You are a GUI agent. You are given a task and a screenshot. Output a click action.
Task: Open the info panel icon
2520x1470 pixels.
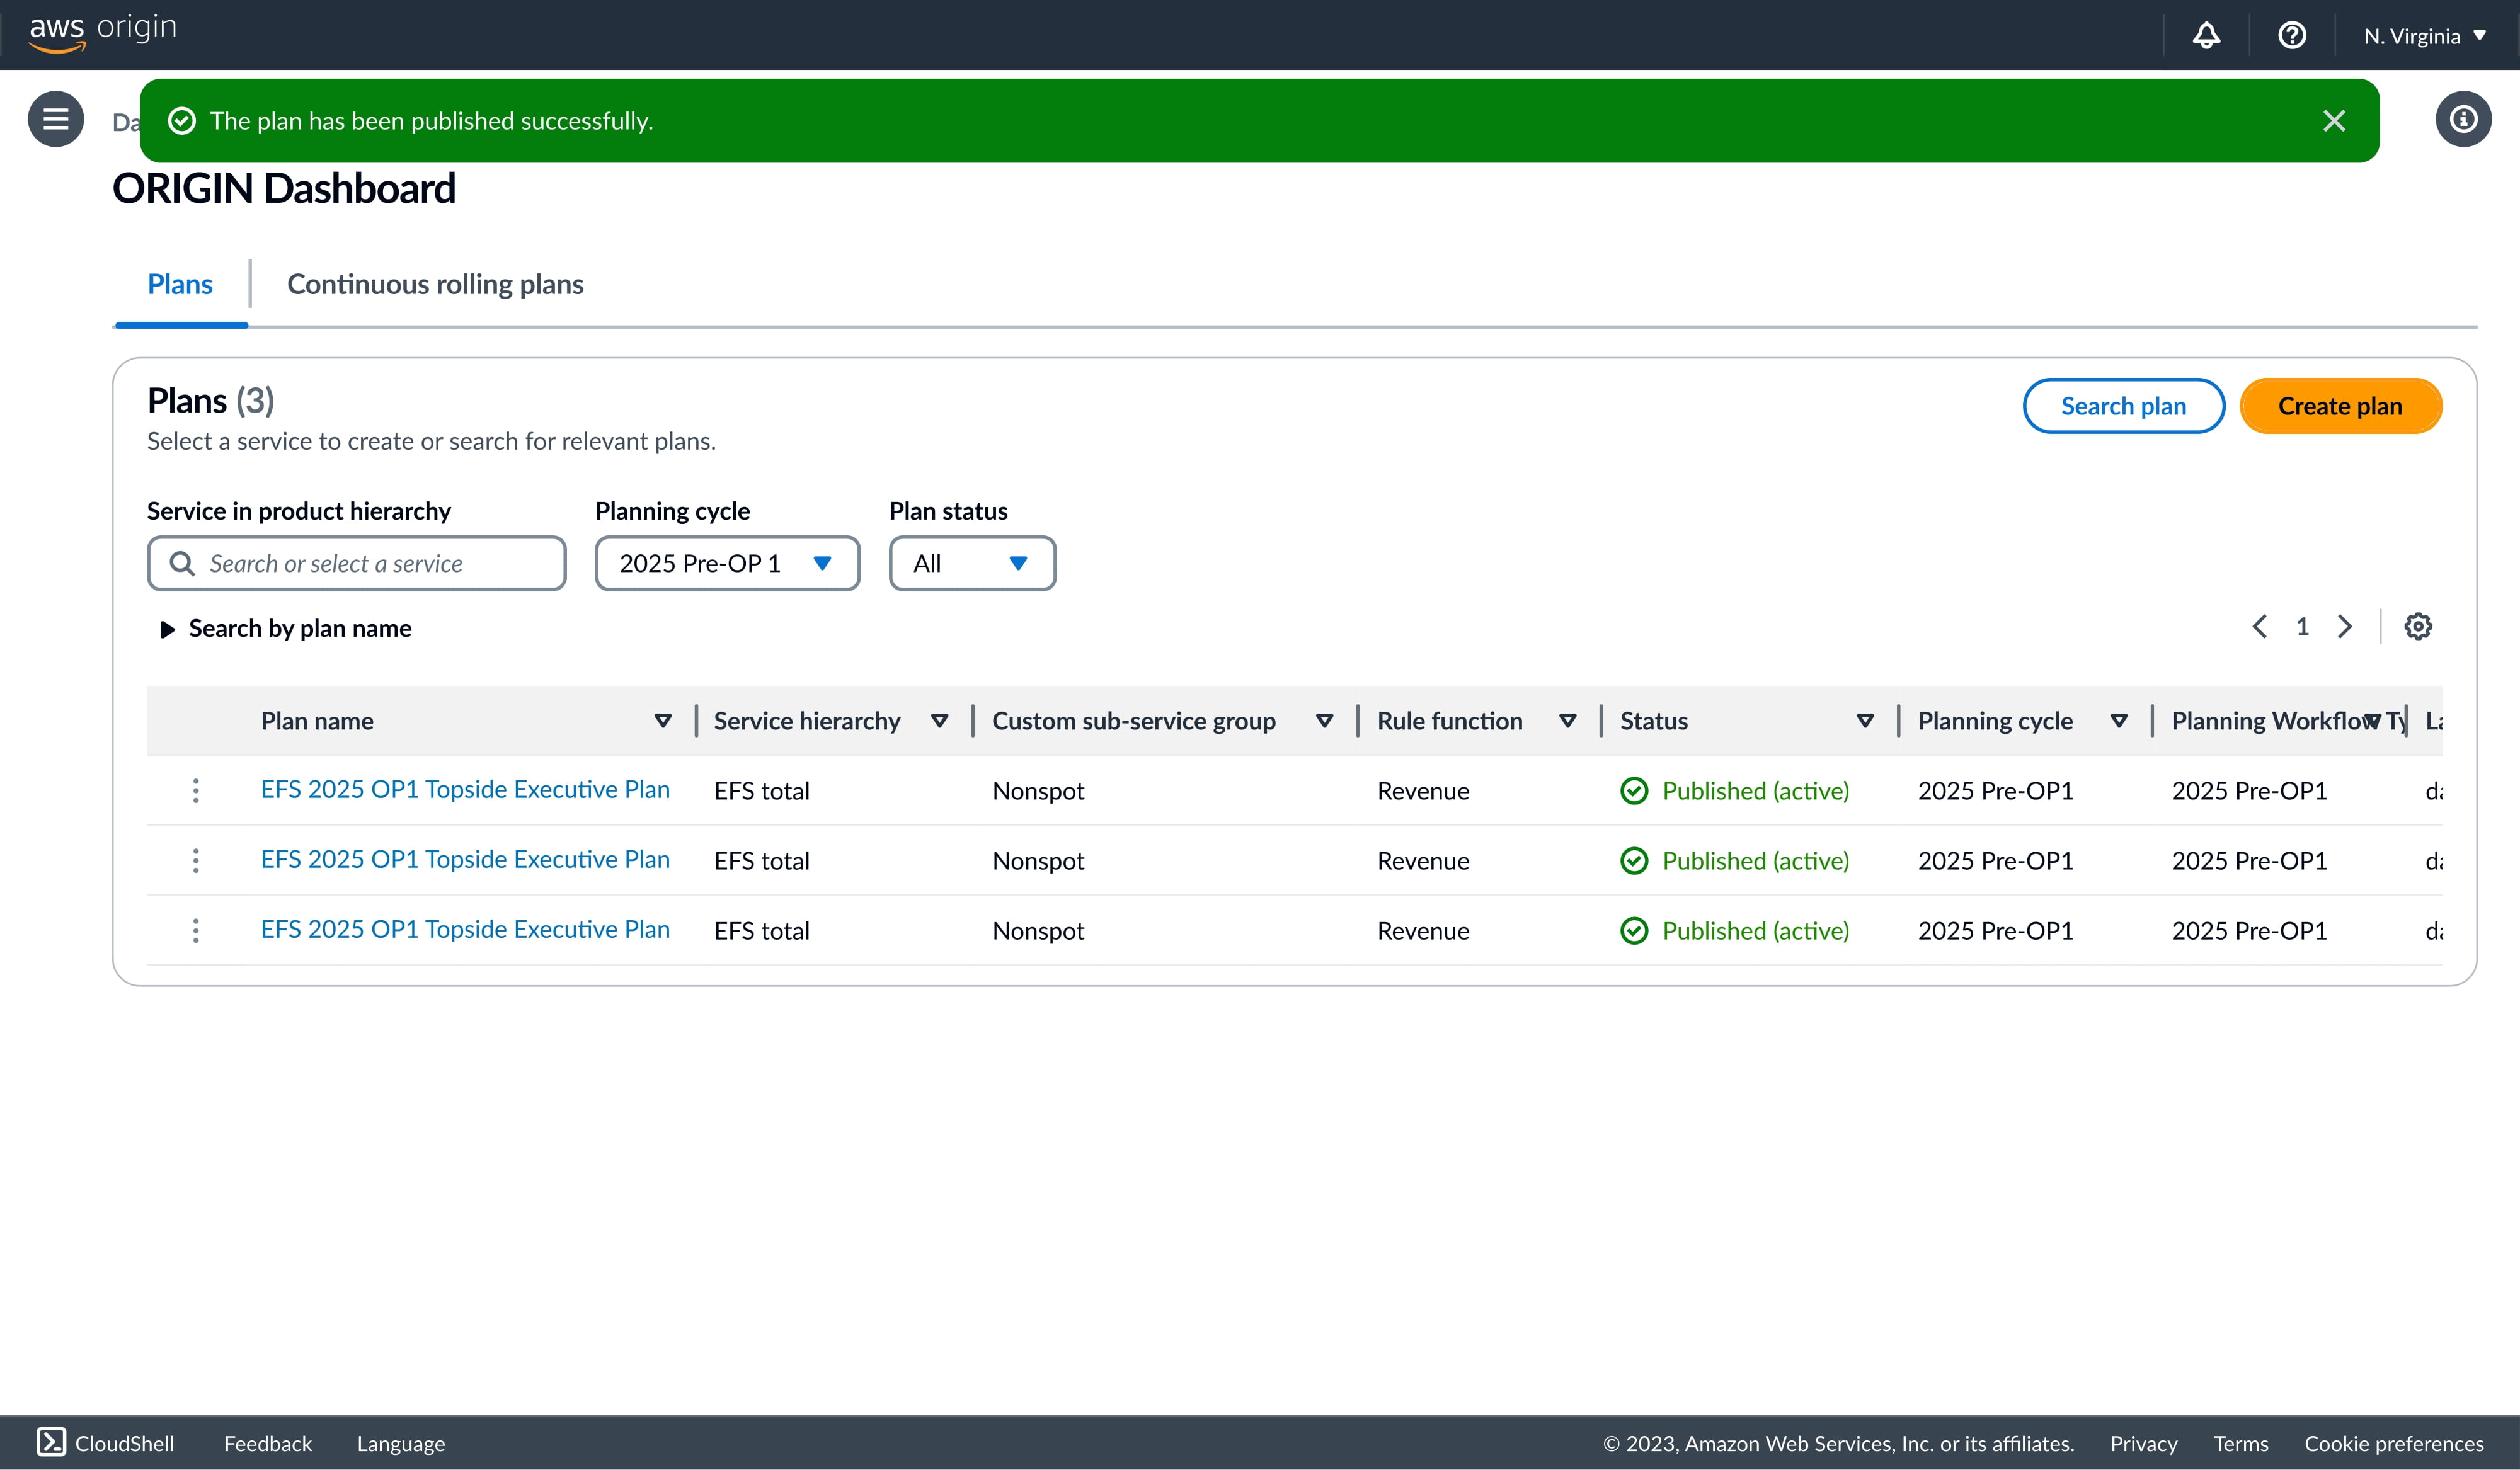pos(2462,119)
